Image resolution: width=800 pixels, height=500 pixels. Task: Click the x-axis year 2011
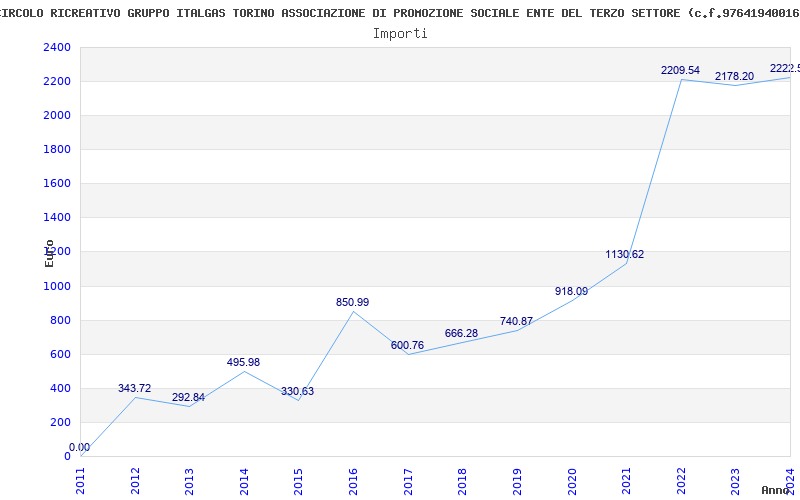(x=81, y=481)
